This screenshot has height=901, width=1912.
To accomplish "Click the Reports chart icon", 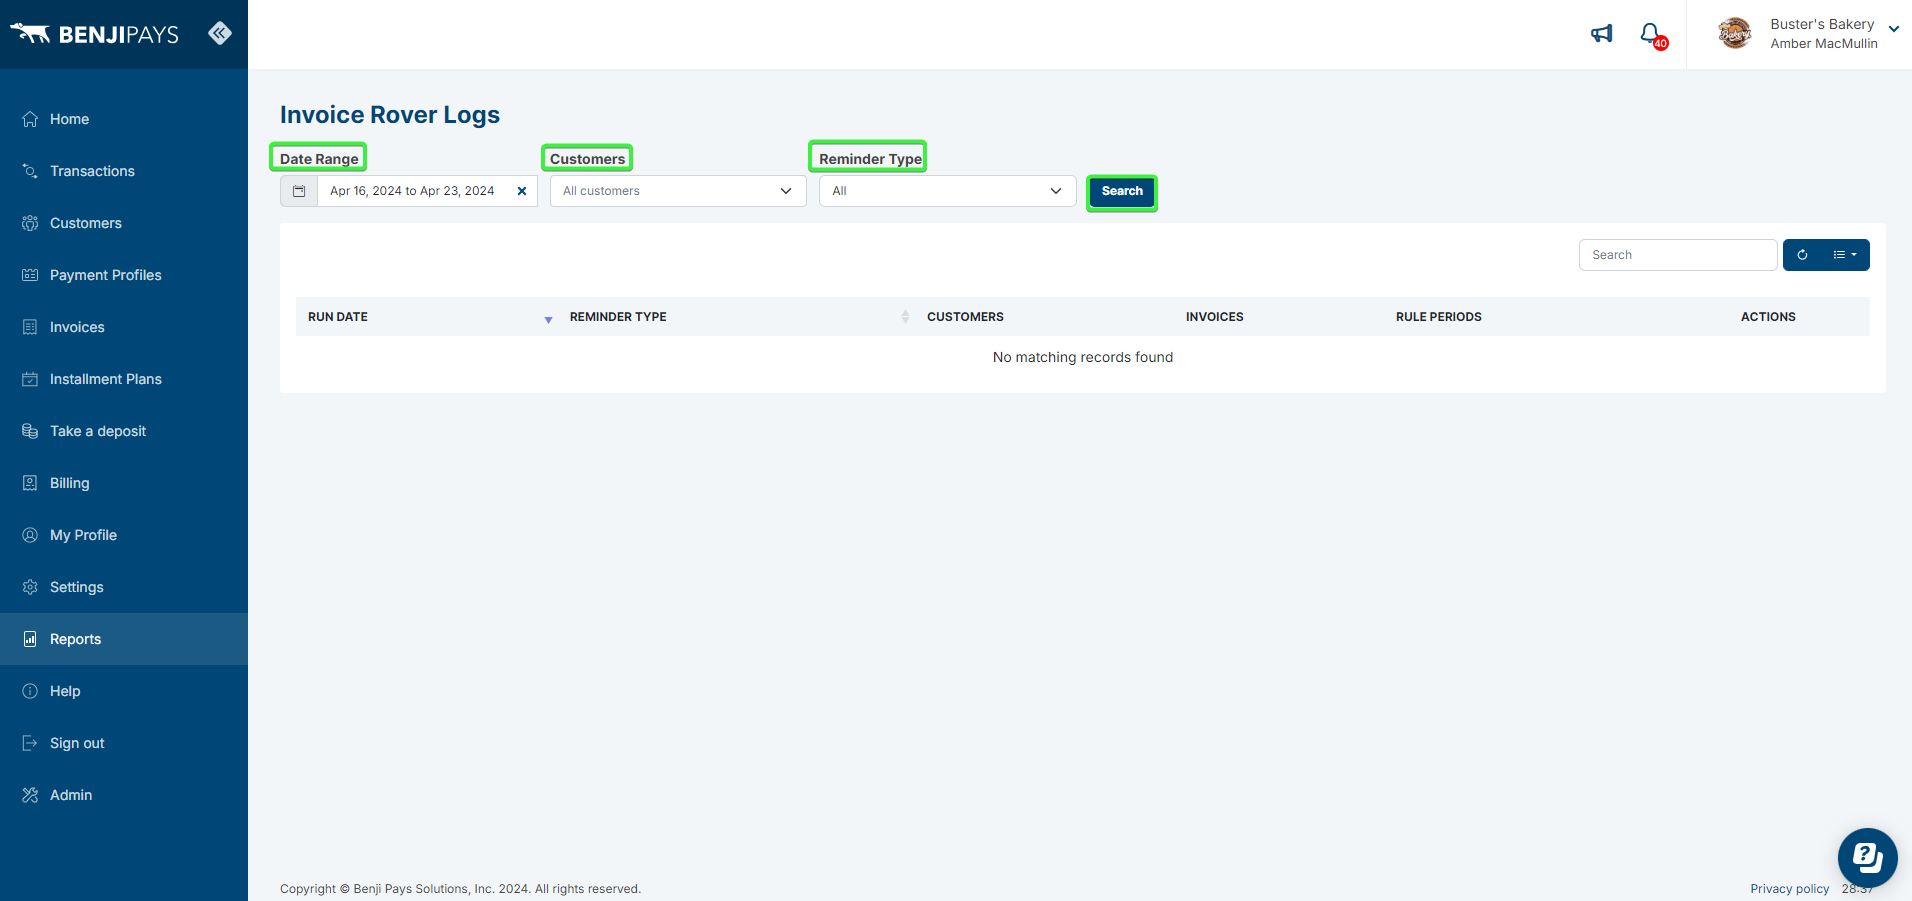I will click(30, 639).
